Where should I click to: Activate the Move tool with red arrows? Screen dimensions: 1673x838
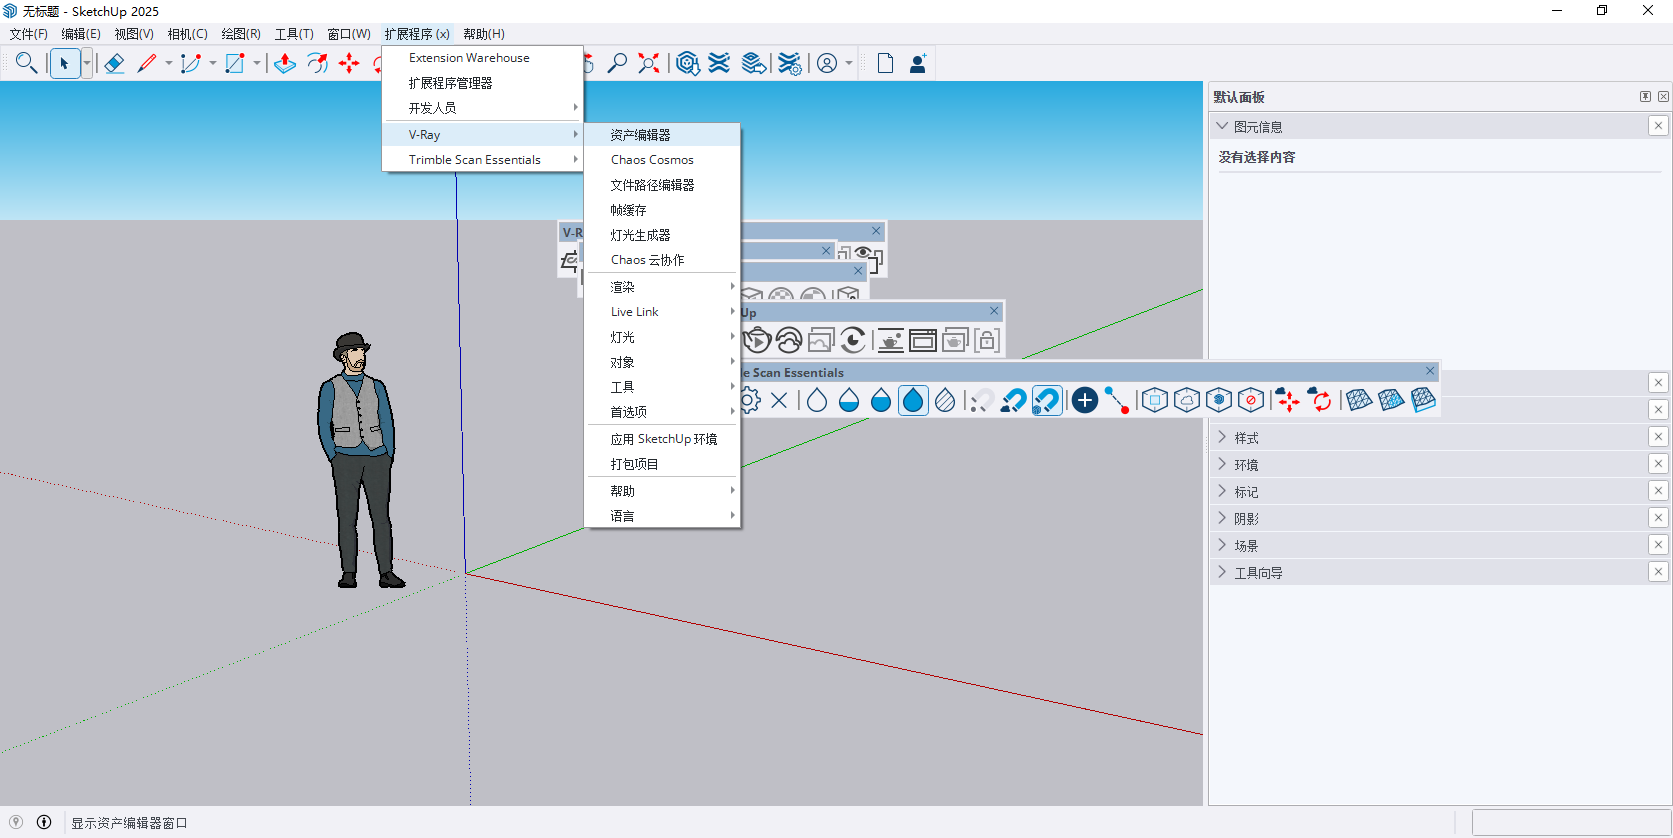tap(349, 63)
